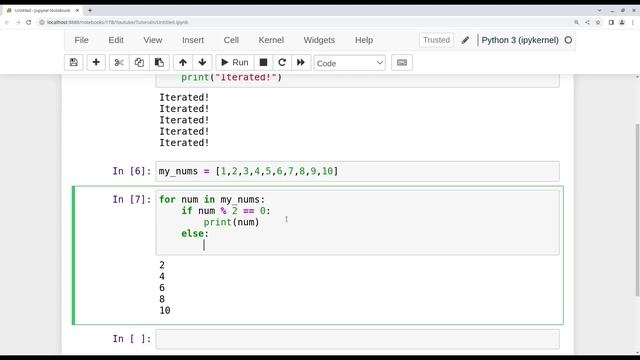
Task: Click the In [6] prompt label
Action: pyautogui.click(x=132, y=171)
